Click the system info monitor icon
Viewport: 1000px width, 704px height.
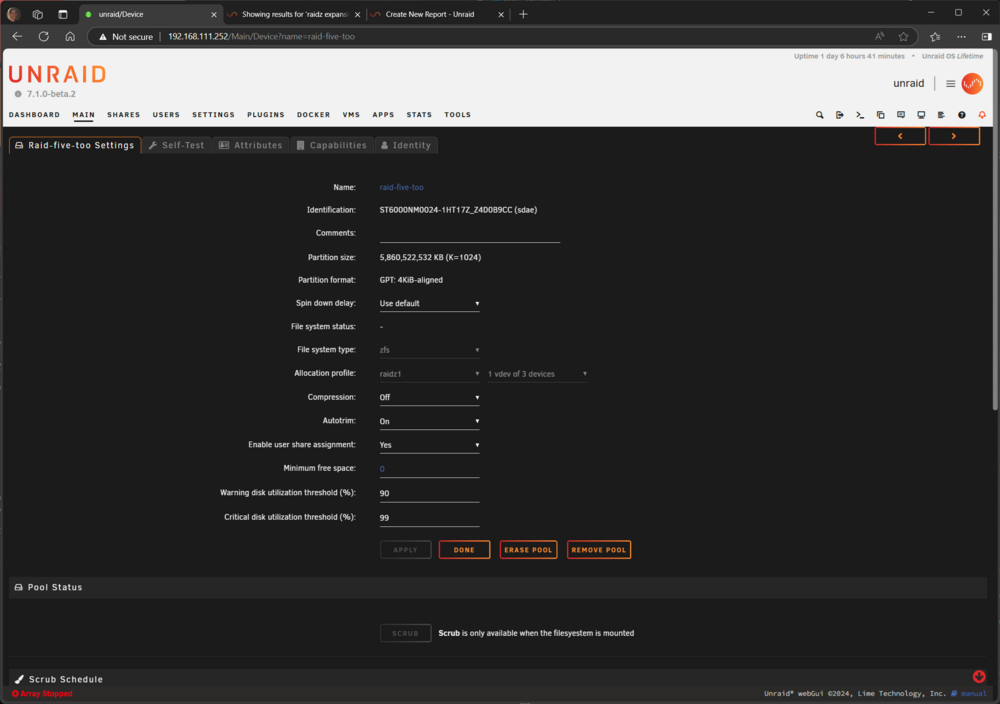(921, 115)
